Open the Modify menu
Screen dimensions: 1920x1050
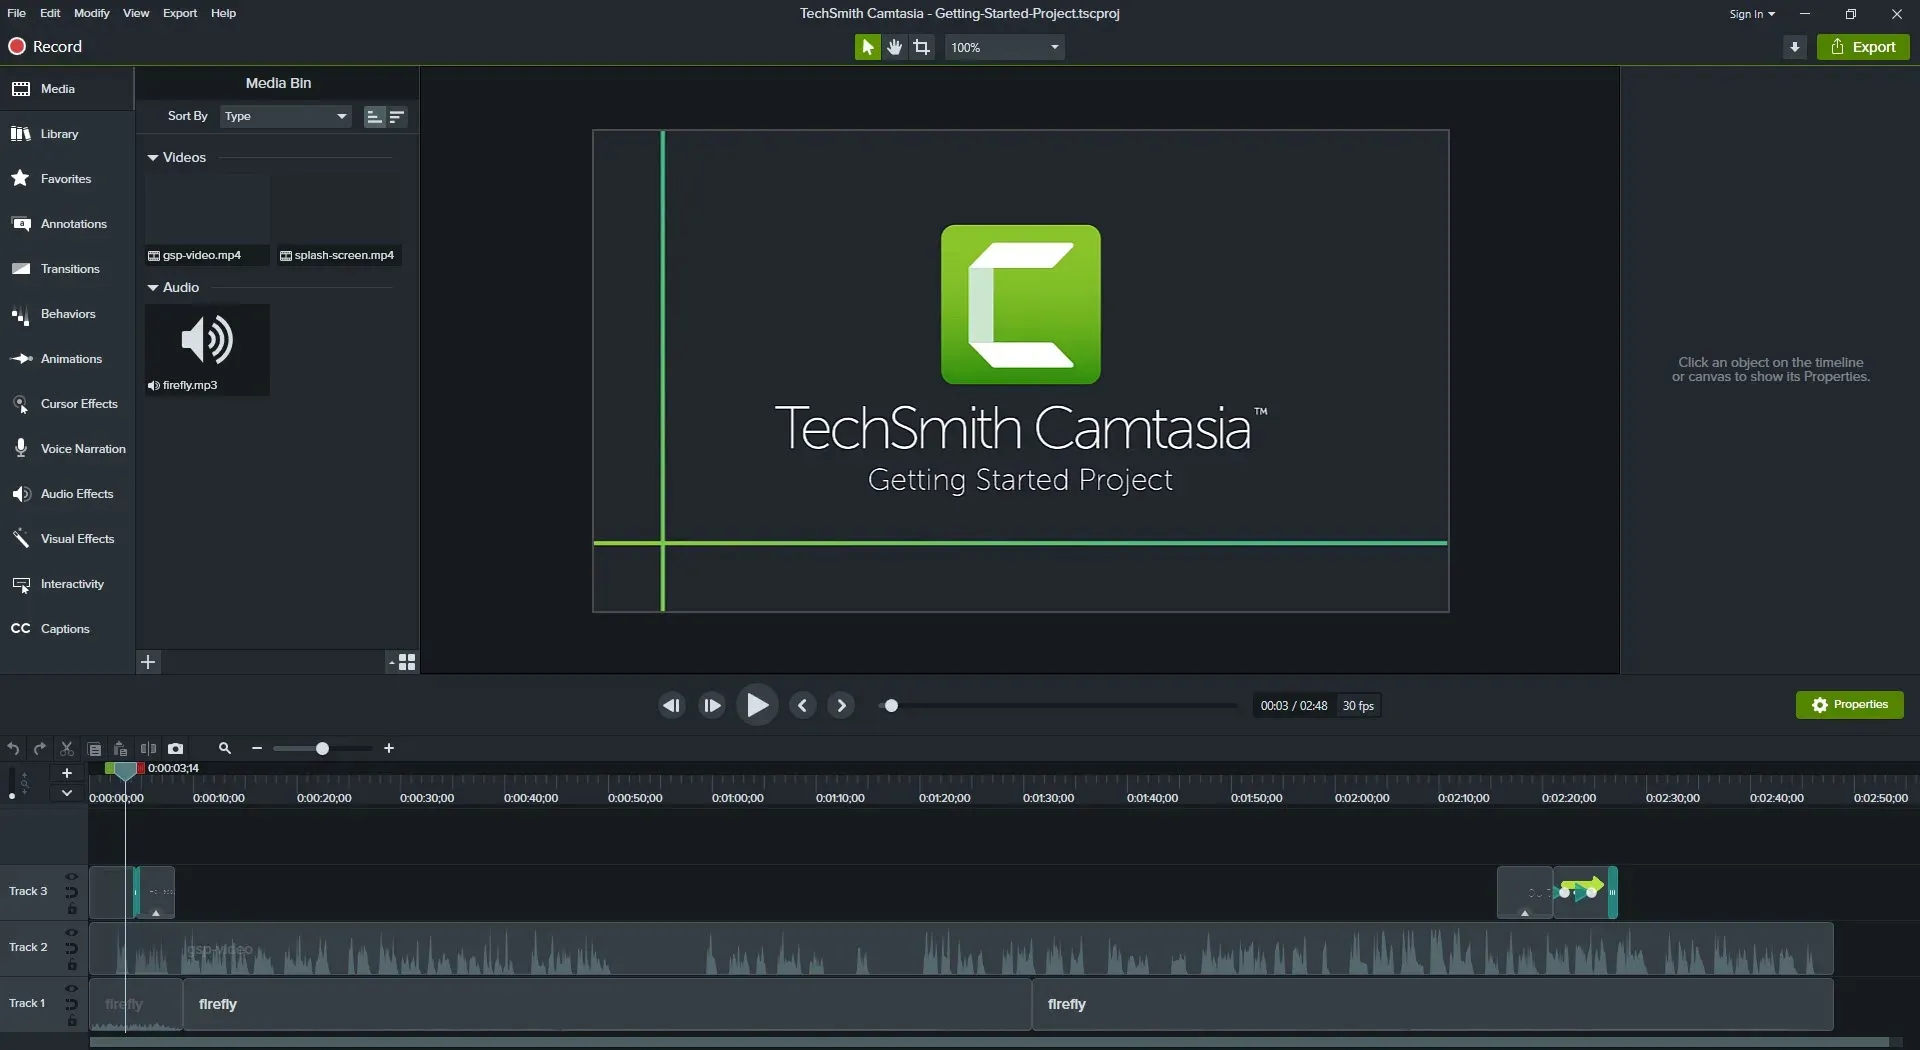point(92,13)
